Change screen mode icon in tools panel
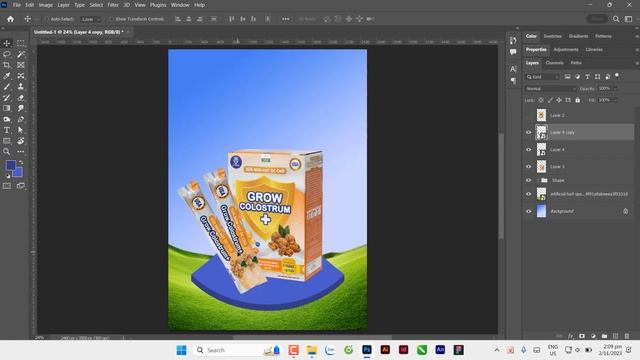 (20, 186)
